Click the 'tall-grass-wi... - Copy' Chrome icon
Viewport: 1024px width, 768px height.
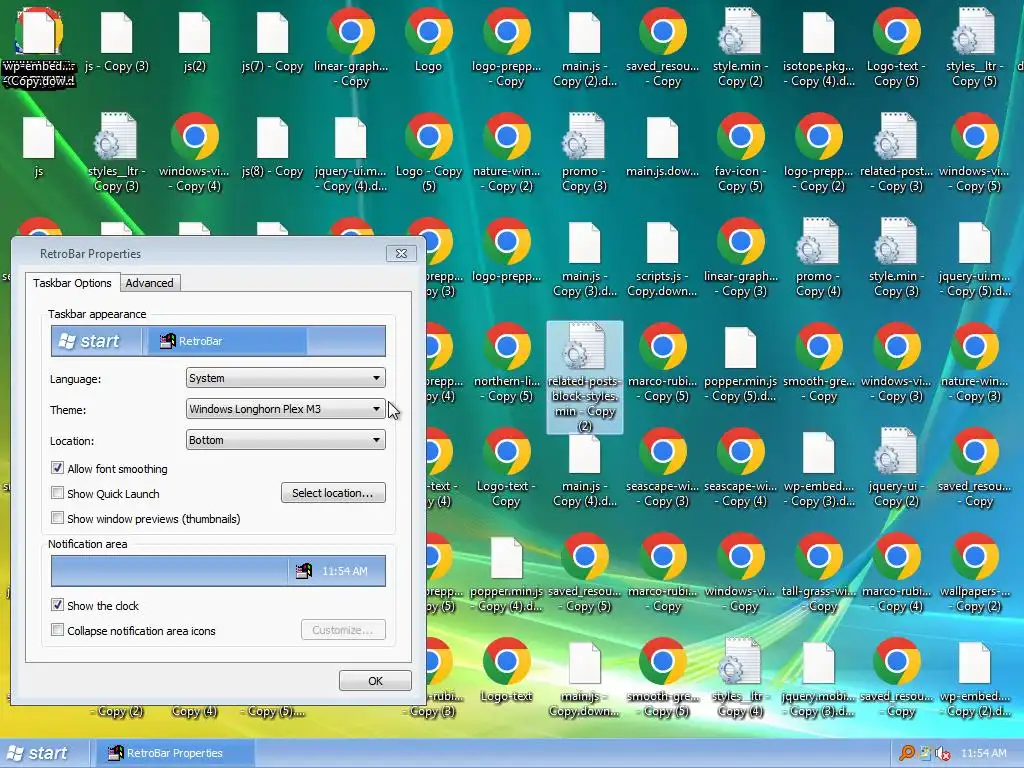[818, 557]
